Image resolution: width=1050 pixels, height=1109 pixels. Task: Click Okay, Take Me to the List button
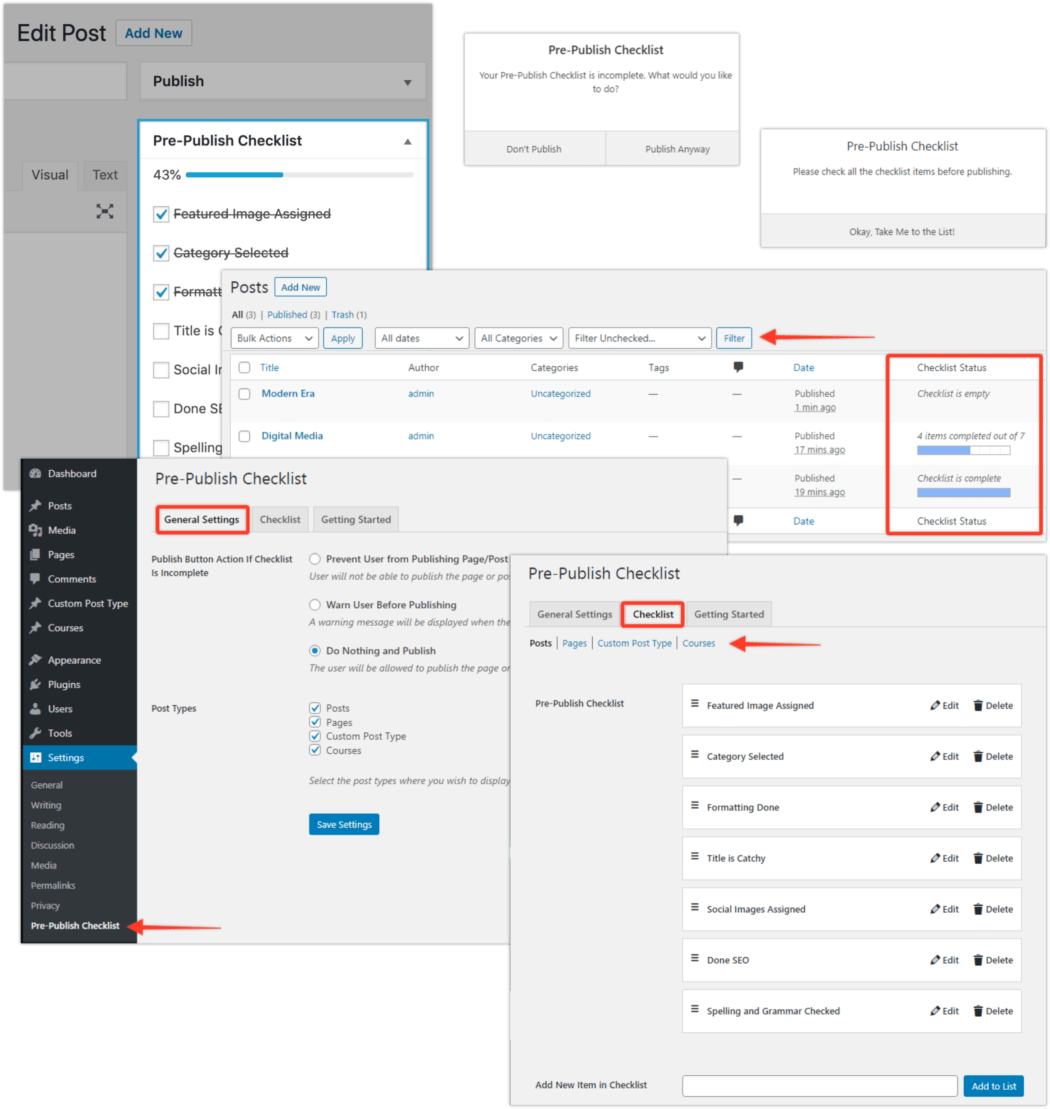(x=902, y=231)
